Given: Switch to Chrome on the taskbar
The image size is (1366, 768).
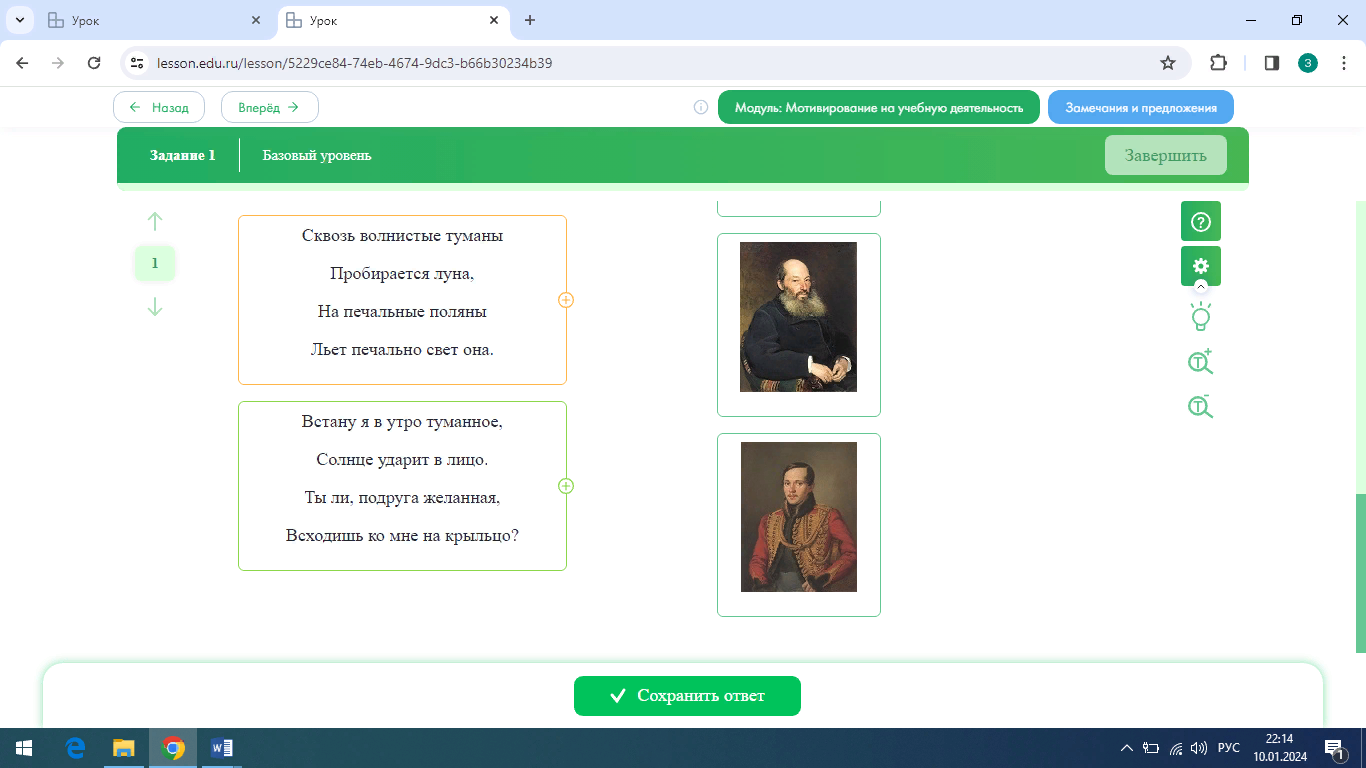Looking at the screenshot, I should tap(173, 748).
